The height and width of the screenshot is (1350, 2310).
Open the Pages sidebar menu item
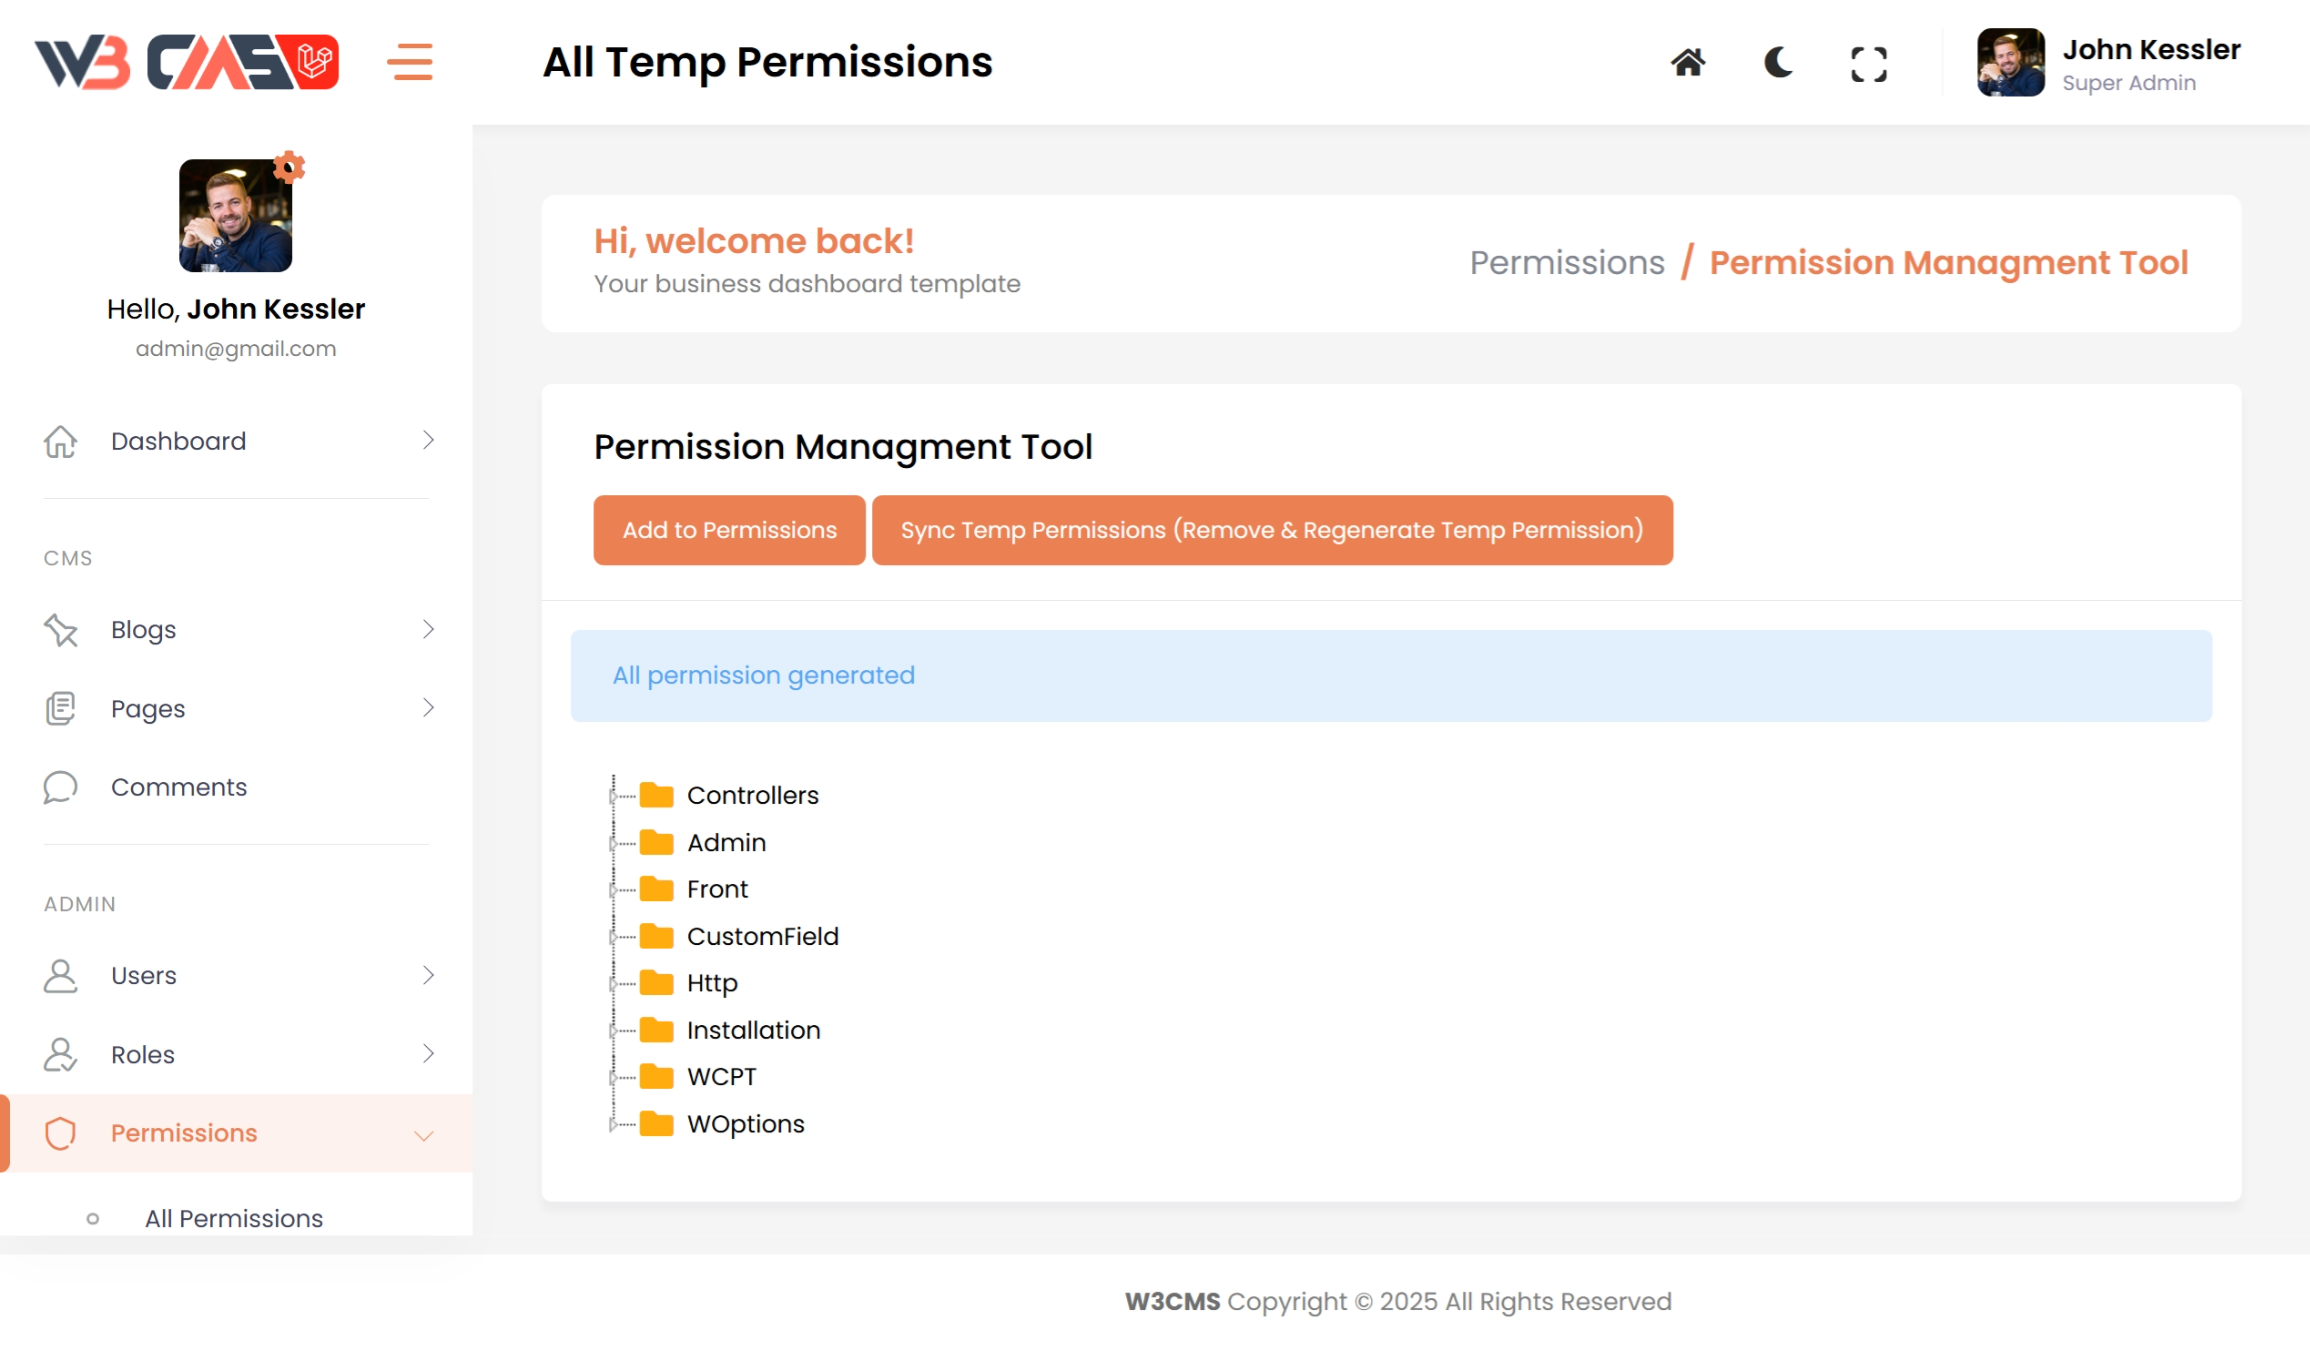pos(148,708)
